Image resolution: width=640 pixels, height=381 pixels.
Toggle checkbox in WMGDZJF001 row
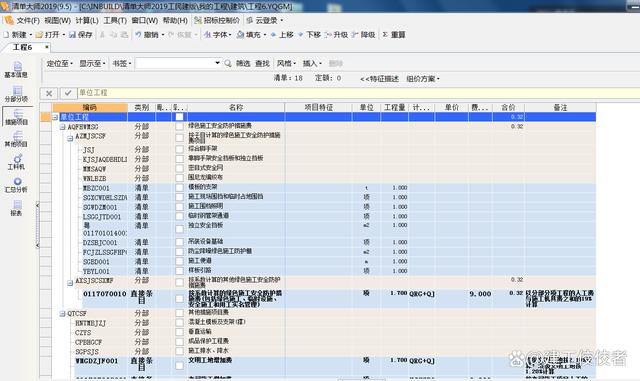tap(179, 365)
